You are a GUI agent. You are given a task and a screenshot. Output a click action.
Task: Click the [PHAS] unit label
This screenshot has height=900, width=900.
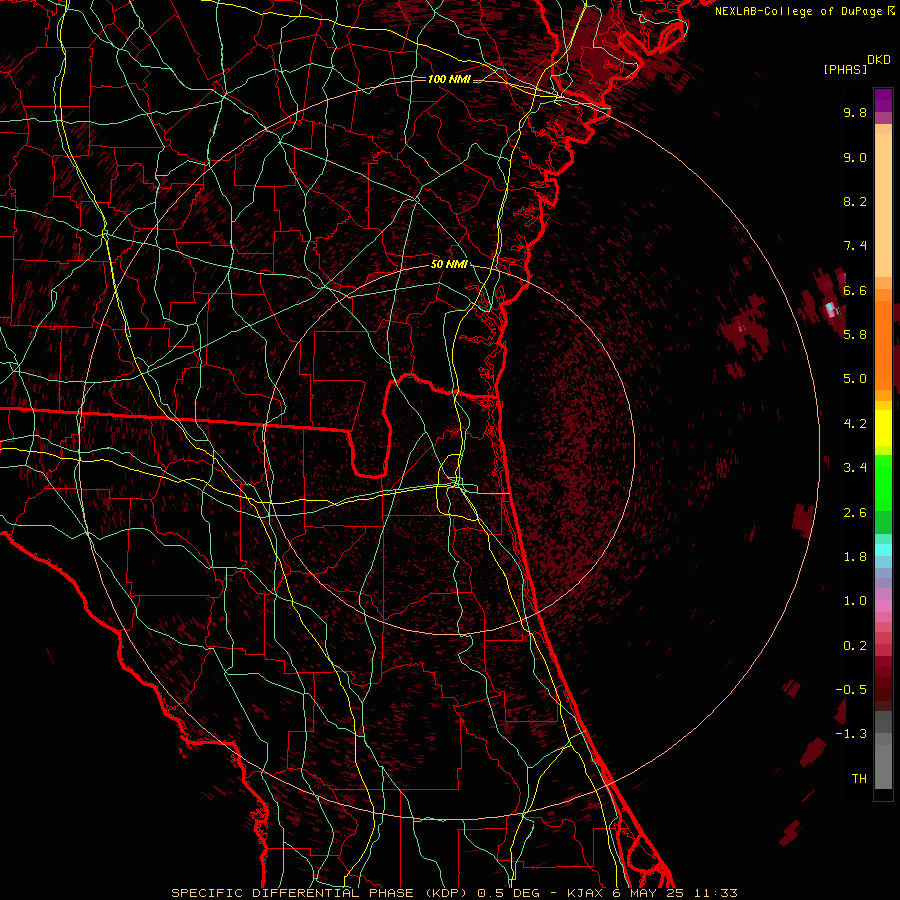[x=845, y=70]
